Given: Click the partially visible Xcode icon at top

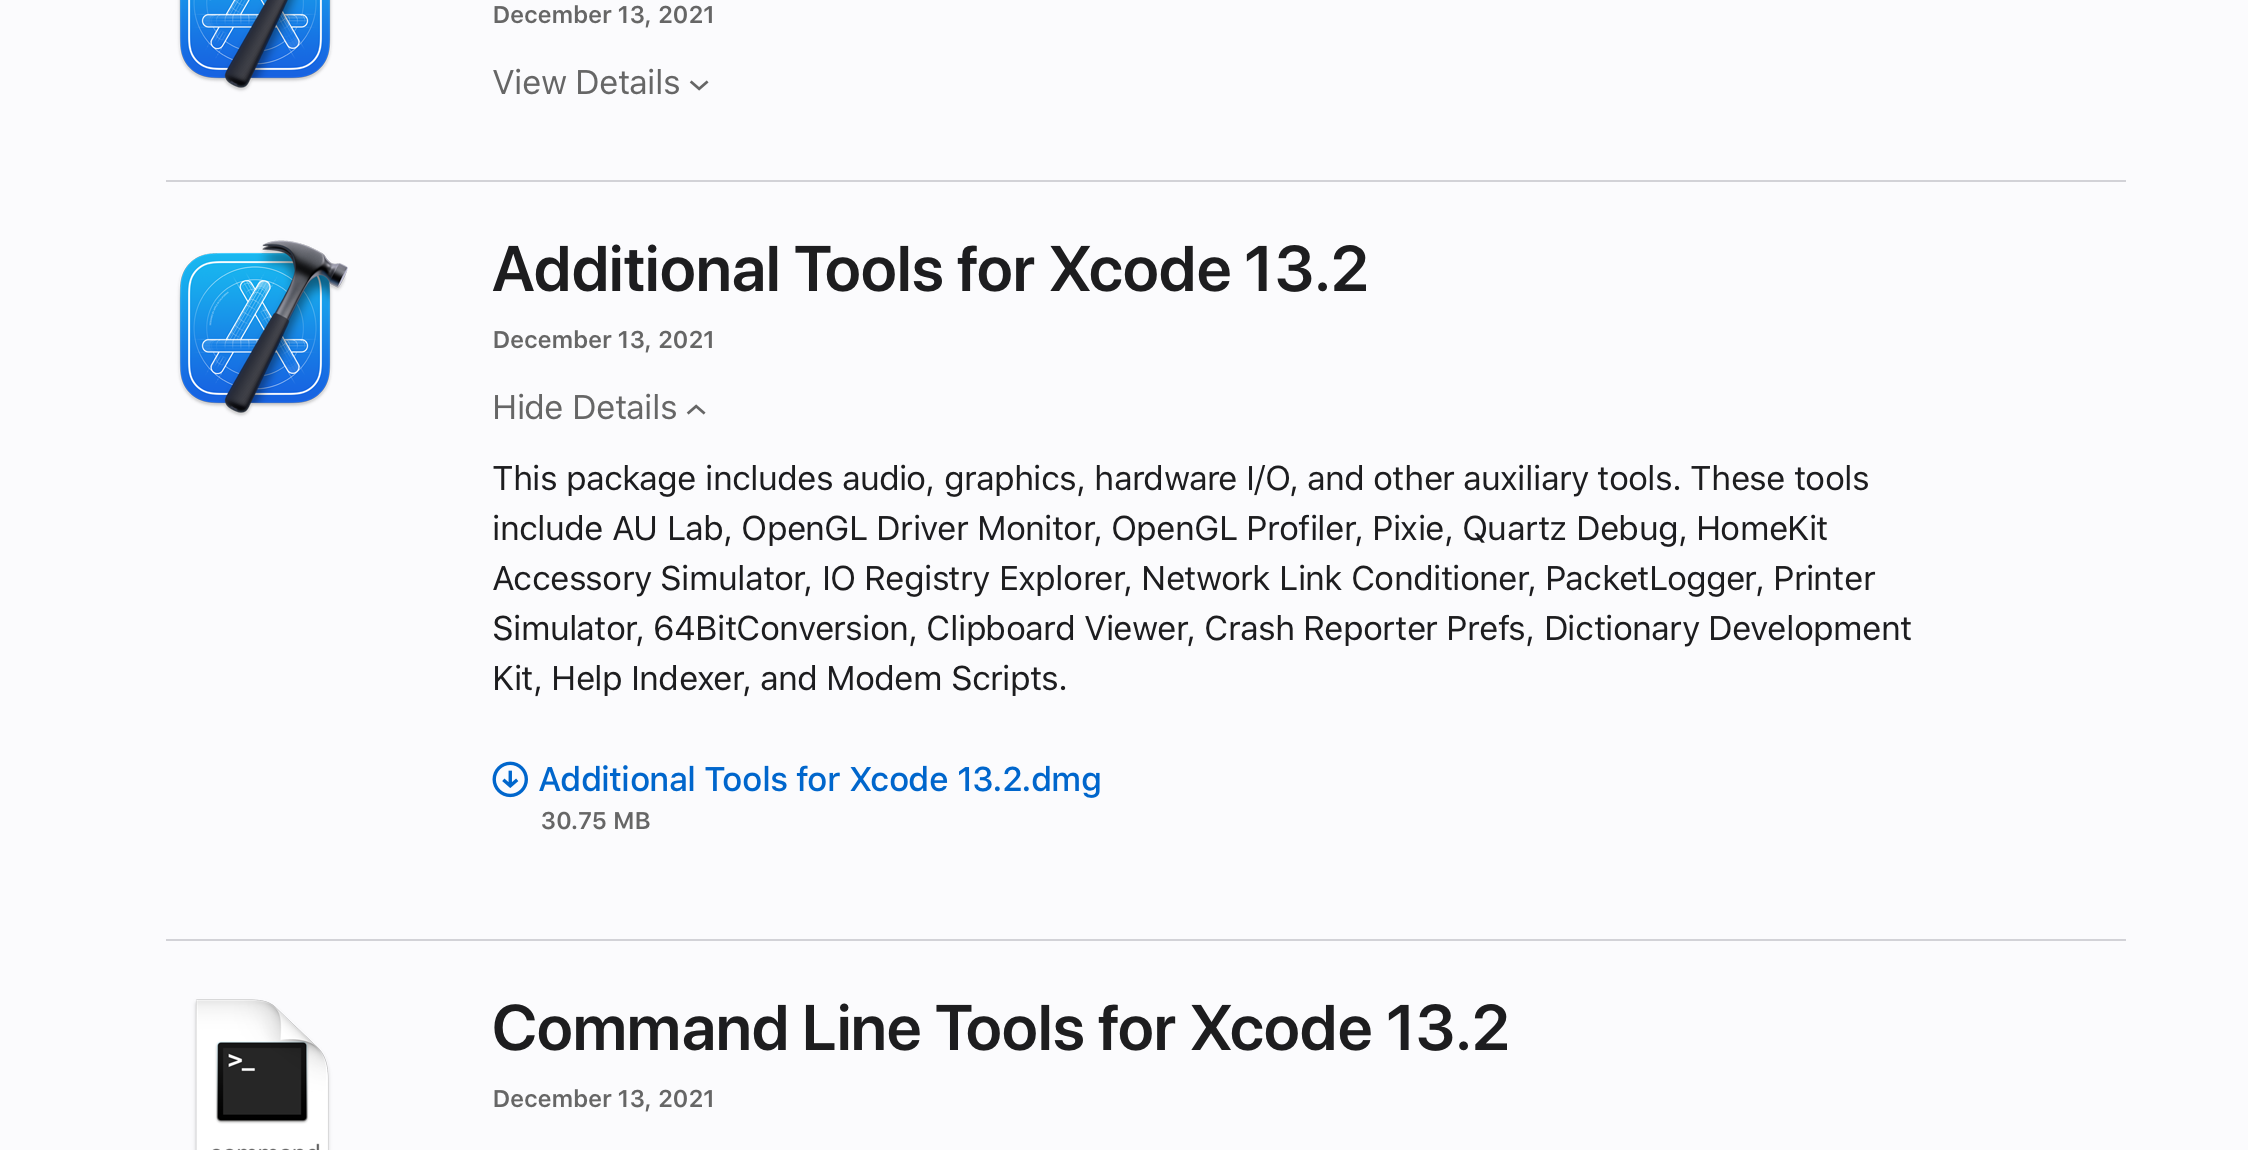Looking at the screenshot, I should pyautogui.click(x=255, y=42).
